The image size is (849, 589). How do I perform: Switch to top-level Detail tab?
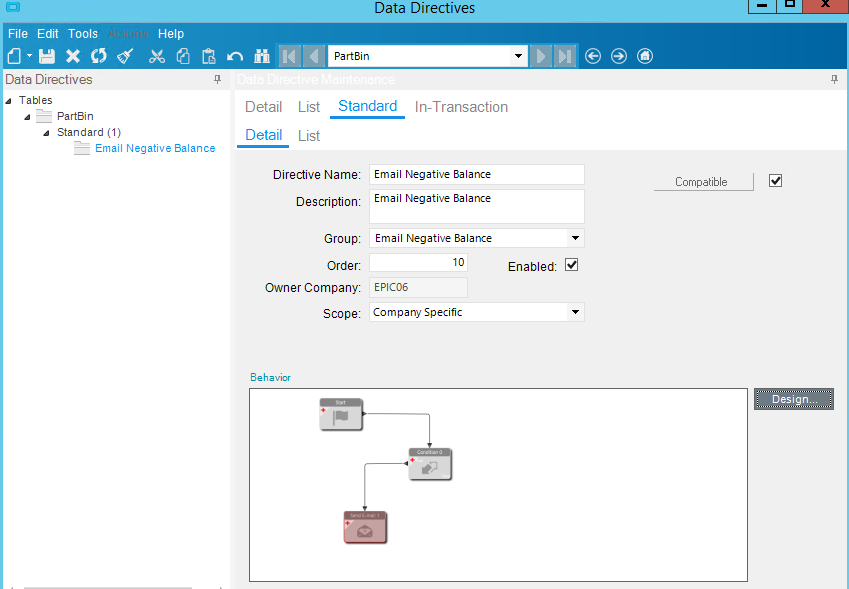click(x=264, y=107)
